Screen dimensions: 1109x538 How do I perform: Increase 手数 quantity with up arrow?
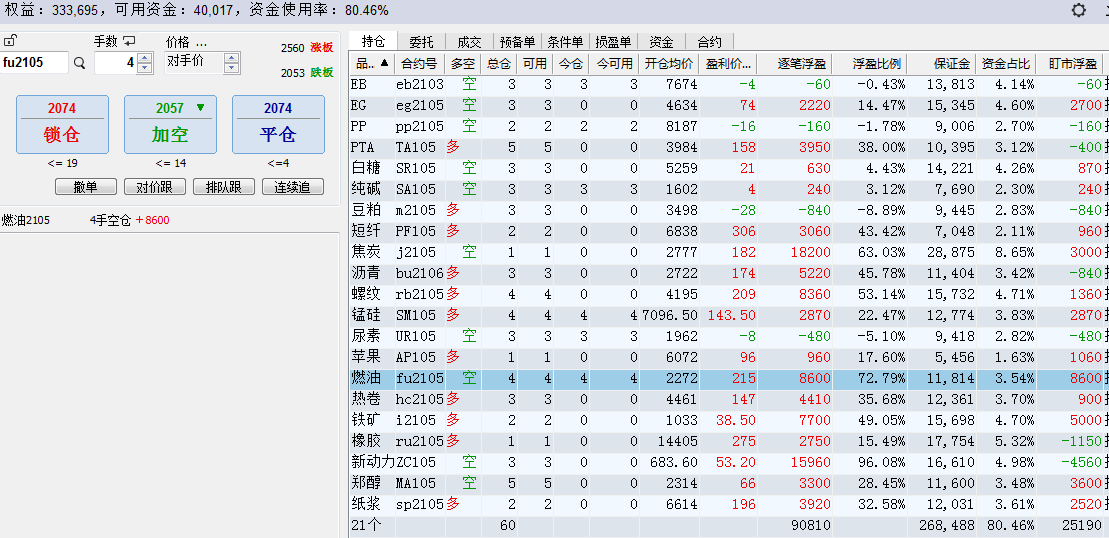144,58
